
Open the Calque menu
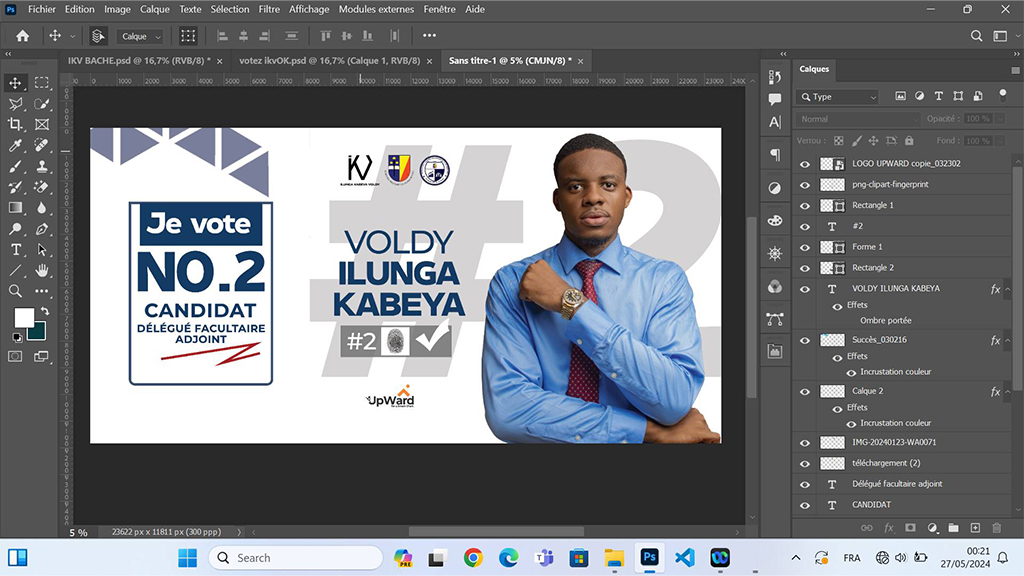pyautogui.click(x=155, y=9)
